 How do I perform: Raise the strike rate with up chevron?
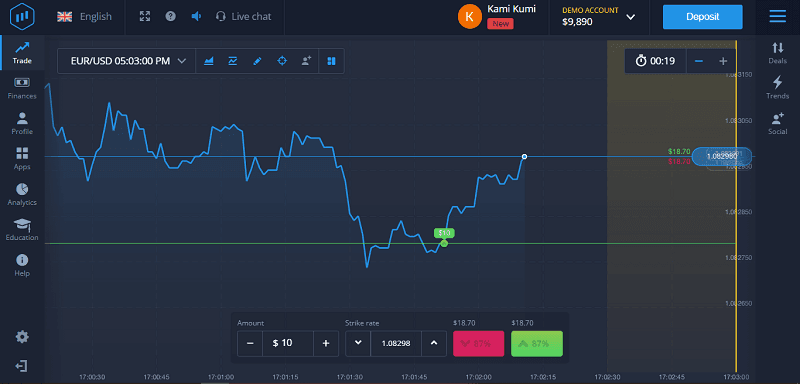[434, 343]
